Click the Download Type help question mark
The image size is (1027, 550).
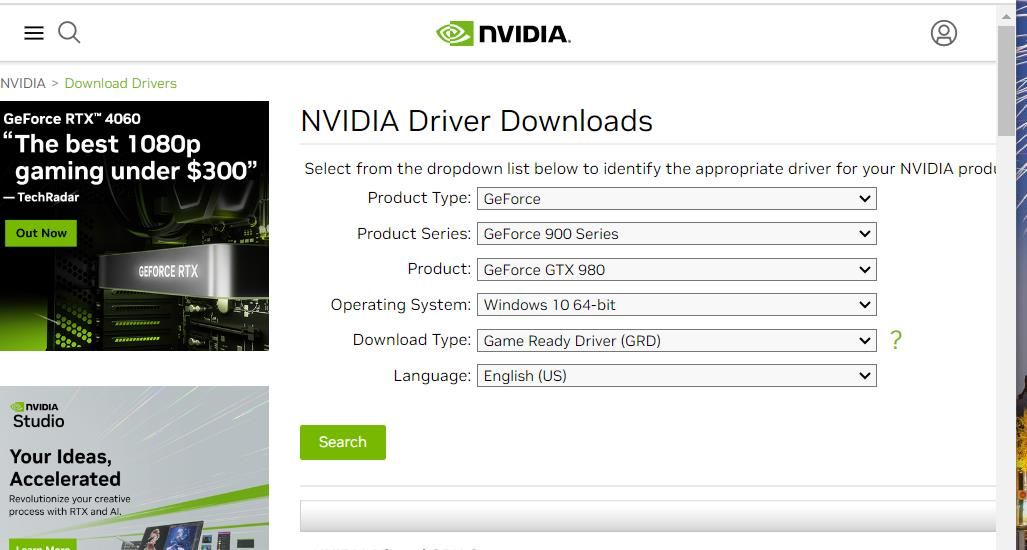coord(895,339)
